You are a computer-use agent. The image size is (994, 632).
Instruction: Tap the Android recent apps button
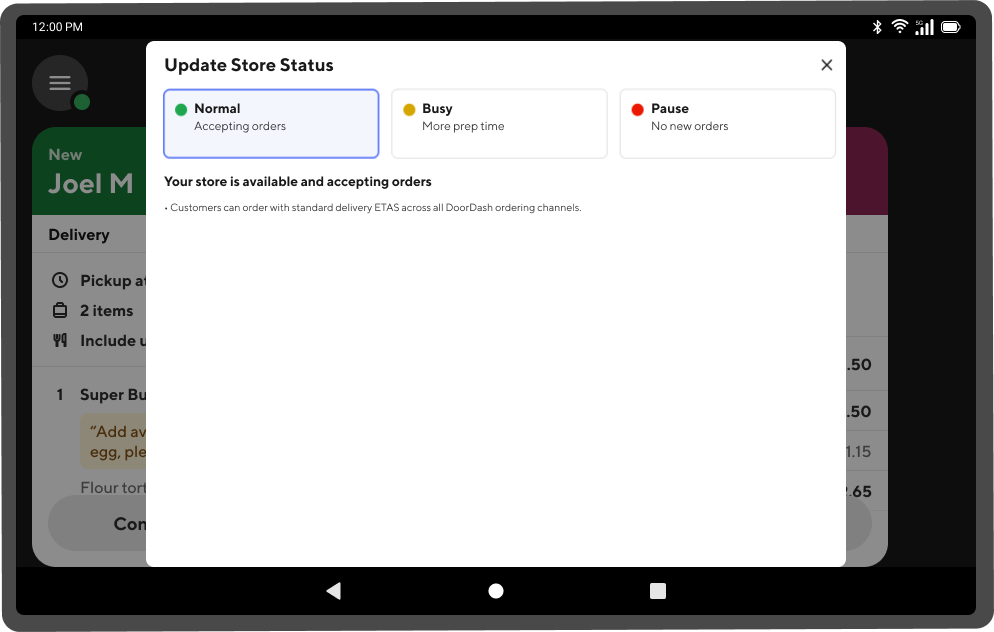[658, 591]
